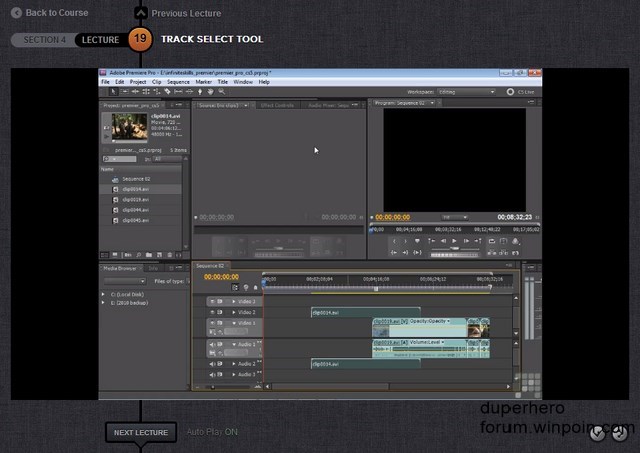Open the Workspace Editing dropdown
640x453 pixels.
coord(466,92)
